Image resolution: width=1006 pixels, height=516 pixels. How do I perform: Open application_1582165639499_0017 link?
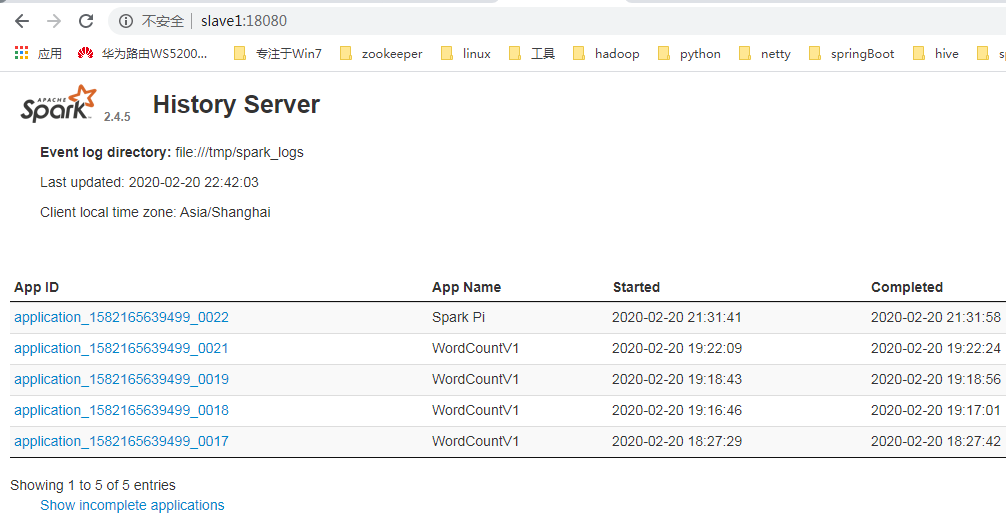click(121, 441)
